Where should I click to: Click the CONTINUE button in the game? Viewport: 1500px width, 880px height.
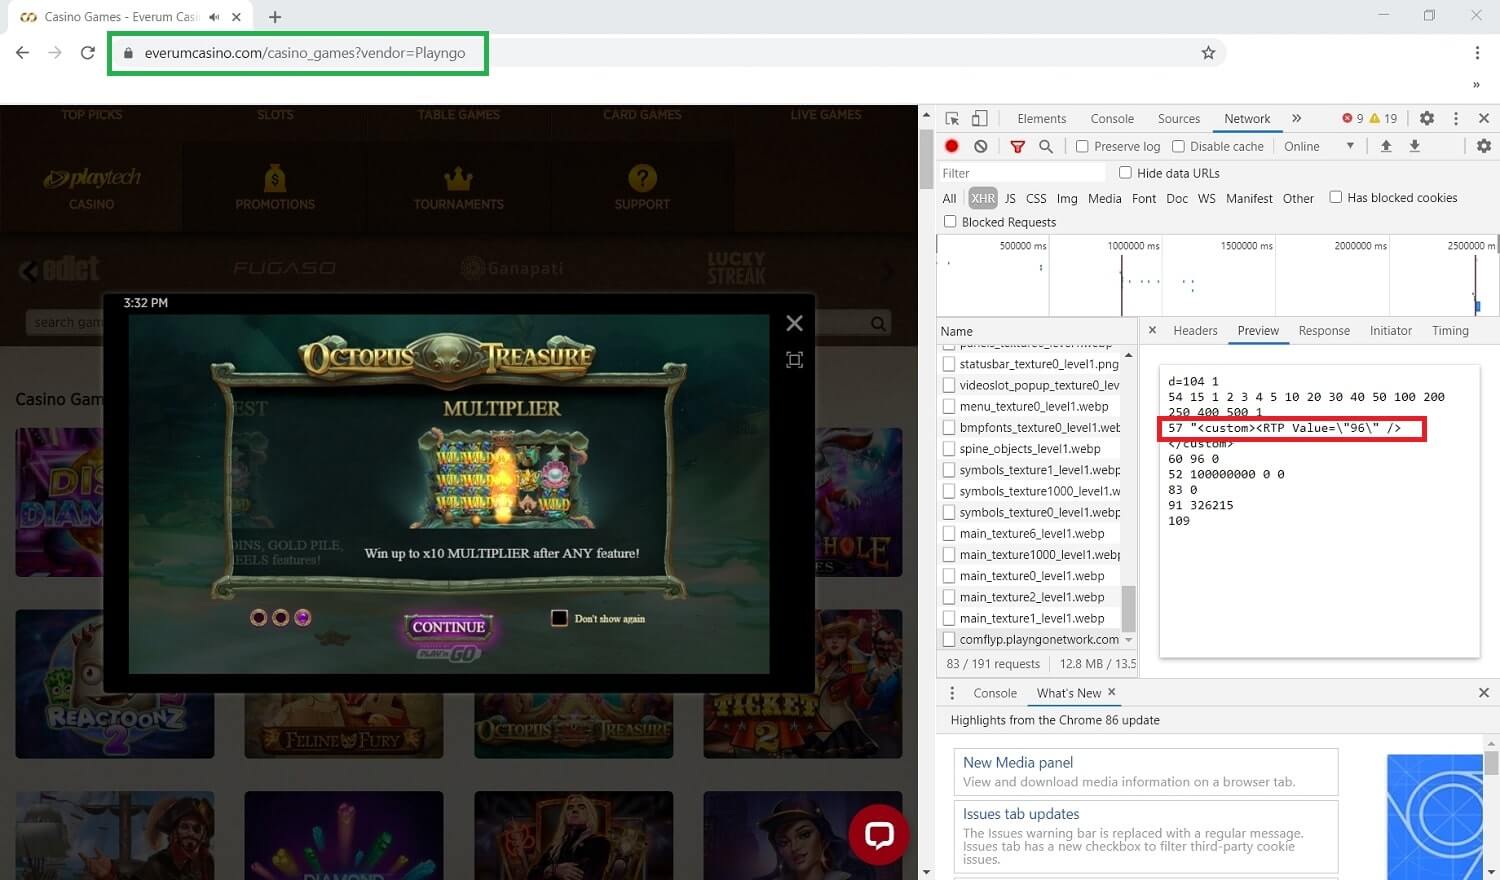click(449, 627)
